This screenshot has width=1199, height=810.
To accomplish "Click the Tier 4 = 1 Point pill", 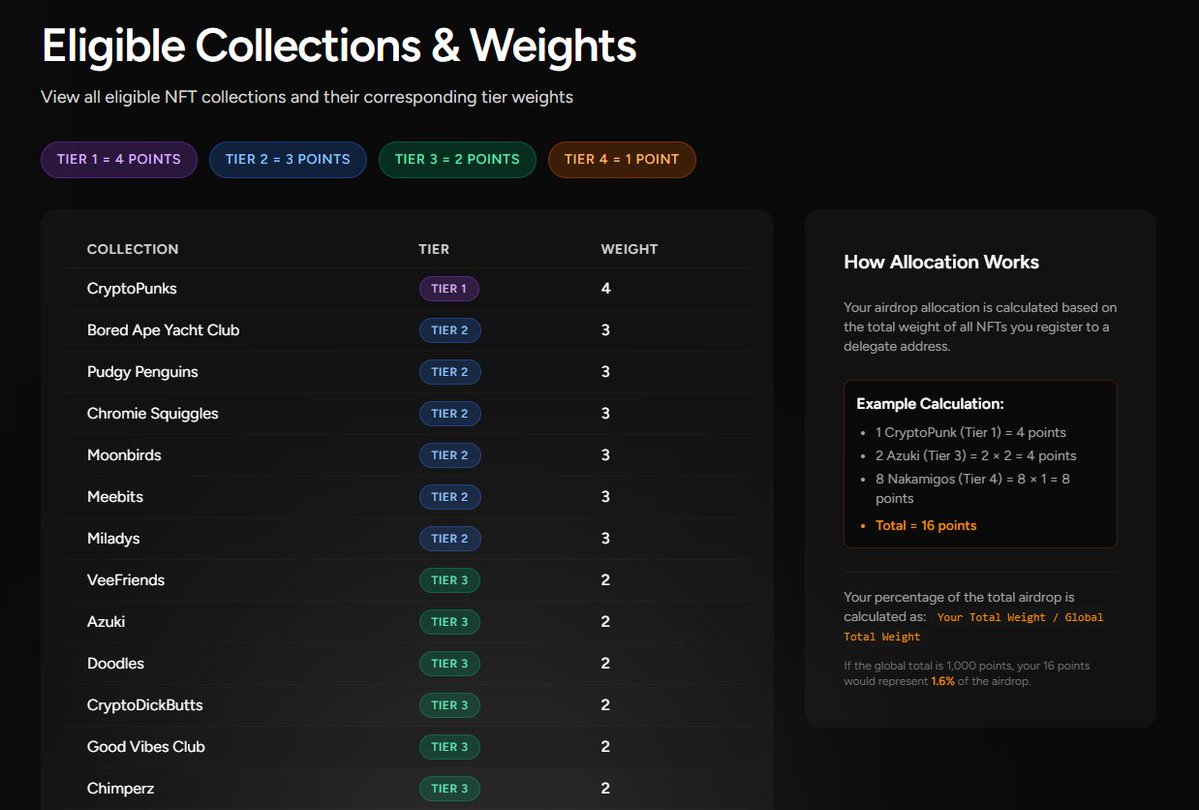I will click(622, 159).
